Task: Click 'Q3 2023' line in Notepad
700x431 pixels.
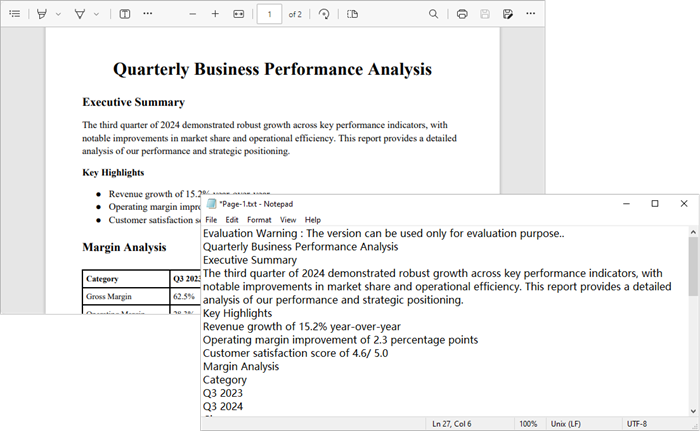Action: tap(223, 393)
